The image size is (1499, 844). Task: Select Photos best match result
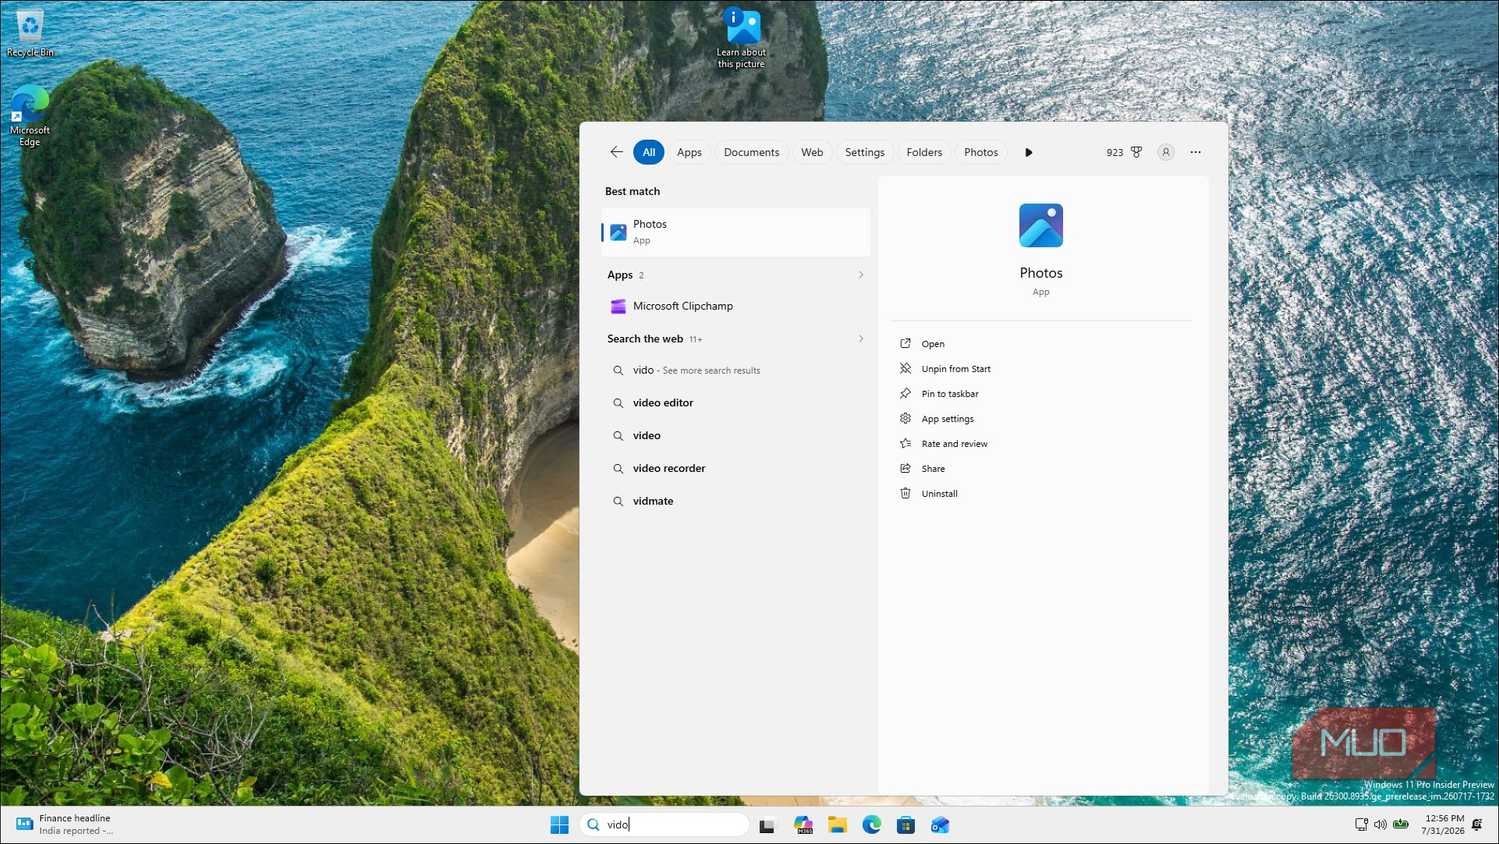[x=735, y=232]
